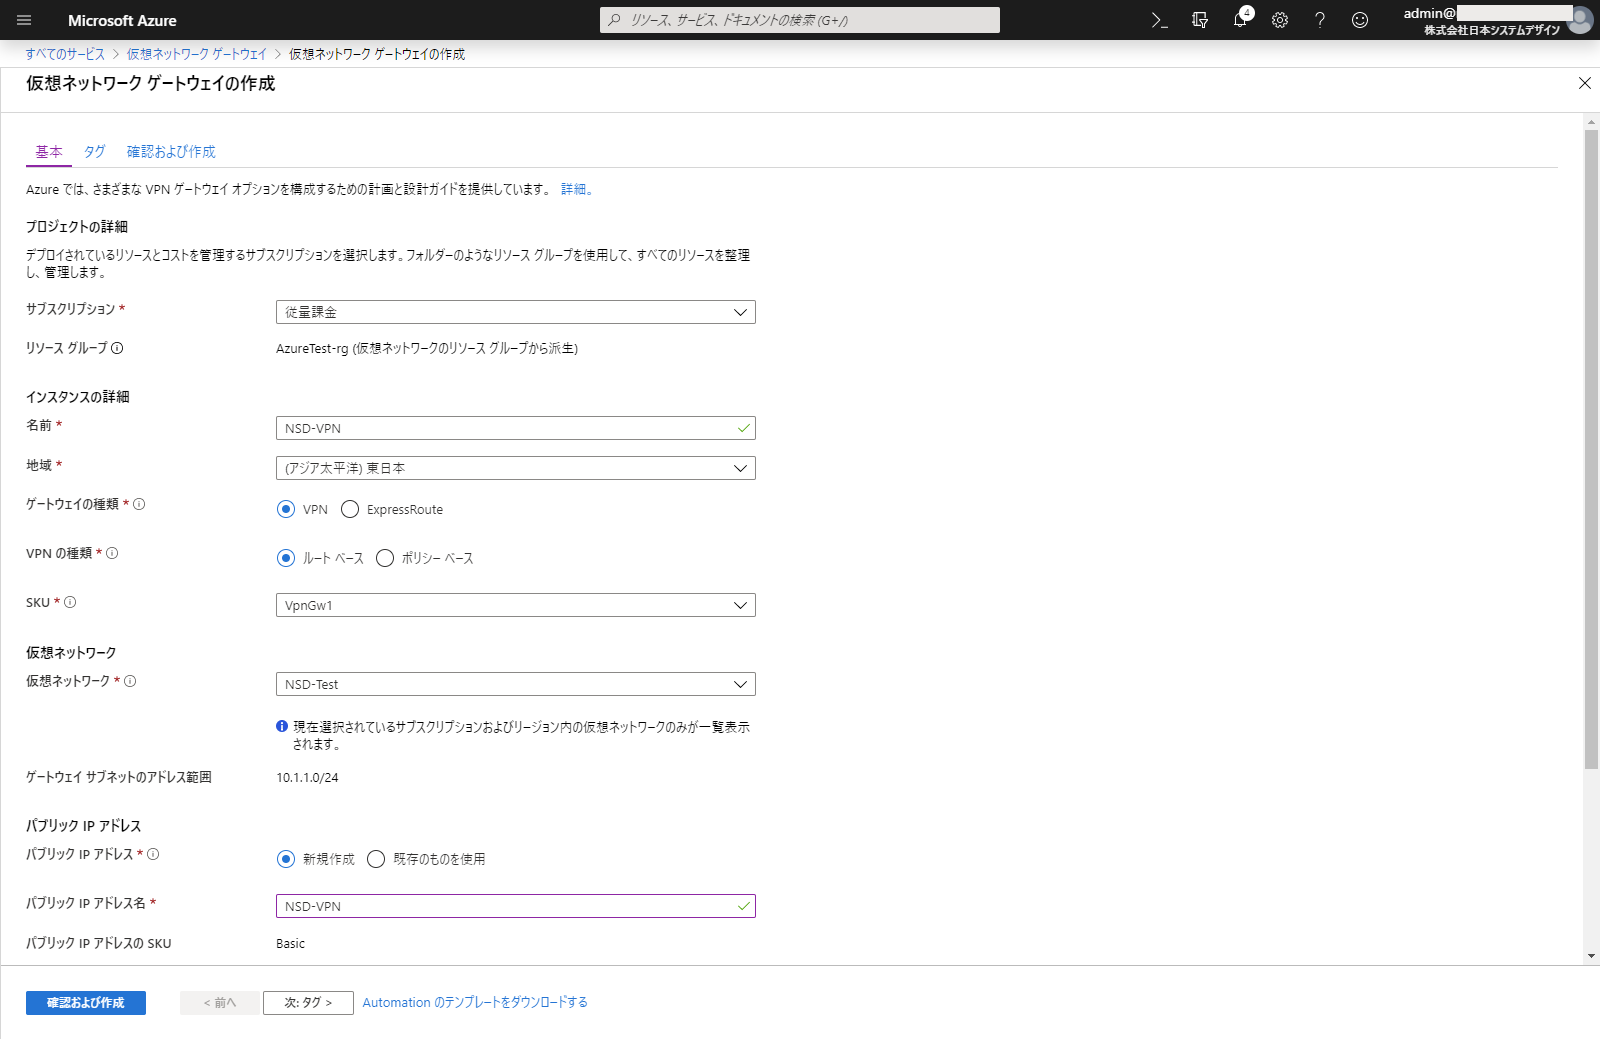Click Automation template download link
The width and height of the screenshot is (1600, 1039).
(x=475, y=1002)
